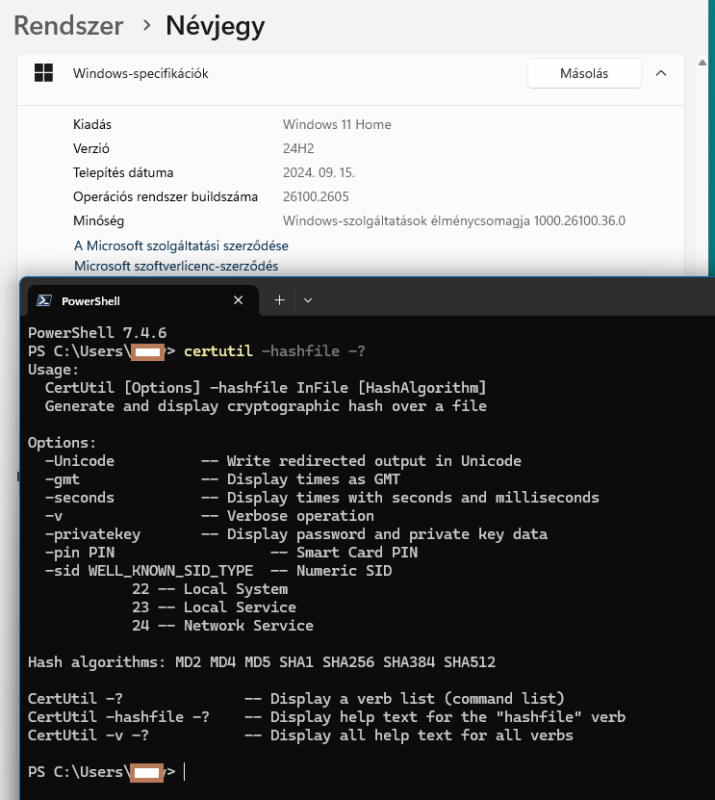715x800 pixels.
Task: Click the Windows-szolgáltatások élménycsomagja value
Action: 454,220
